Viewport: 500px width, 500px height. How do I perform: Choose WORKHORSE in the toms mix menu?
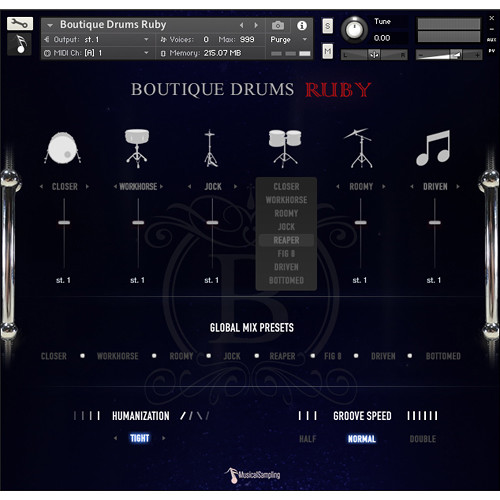coord(286,200)
